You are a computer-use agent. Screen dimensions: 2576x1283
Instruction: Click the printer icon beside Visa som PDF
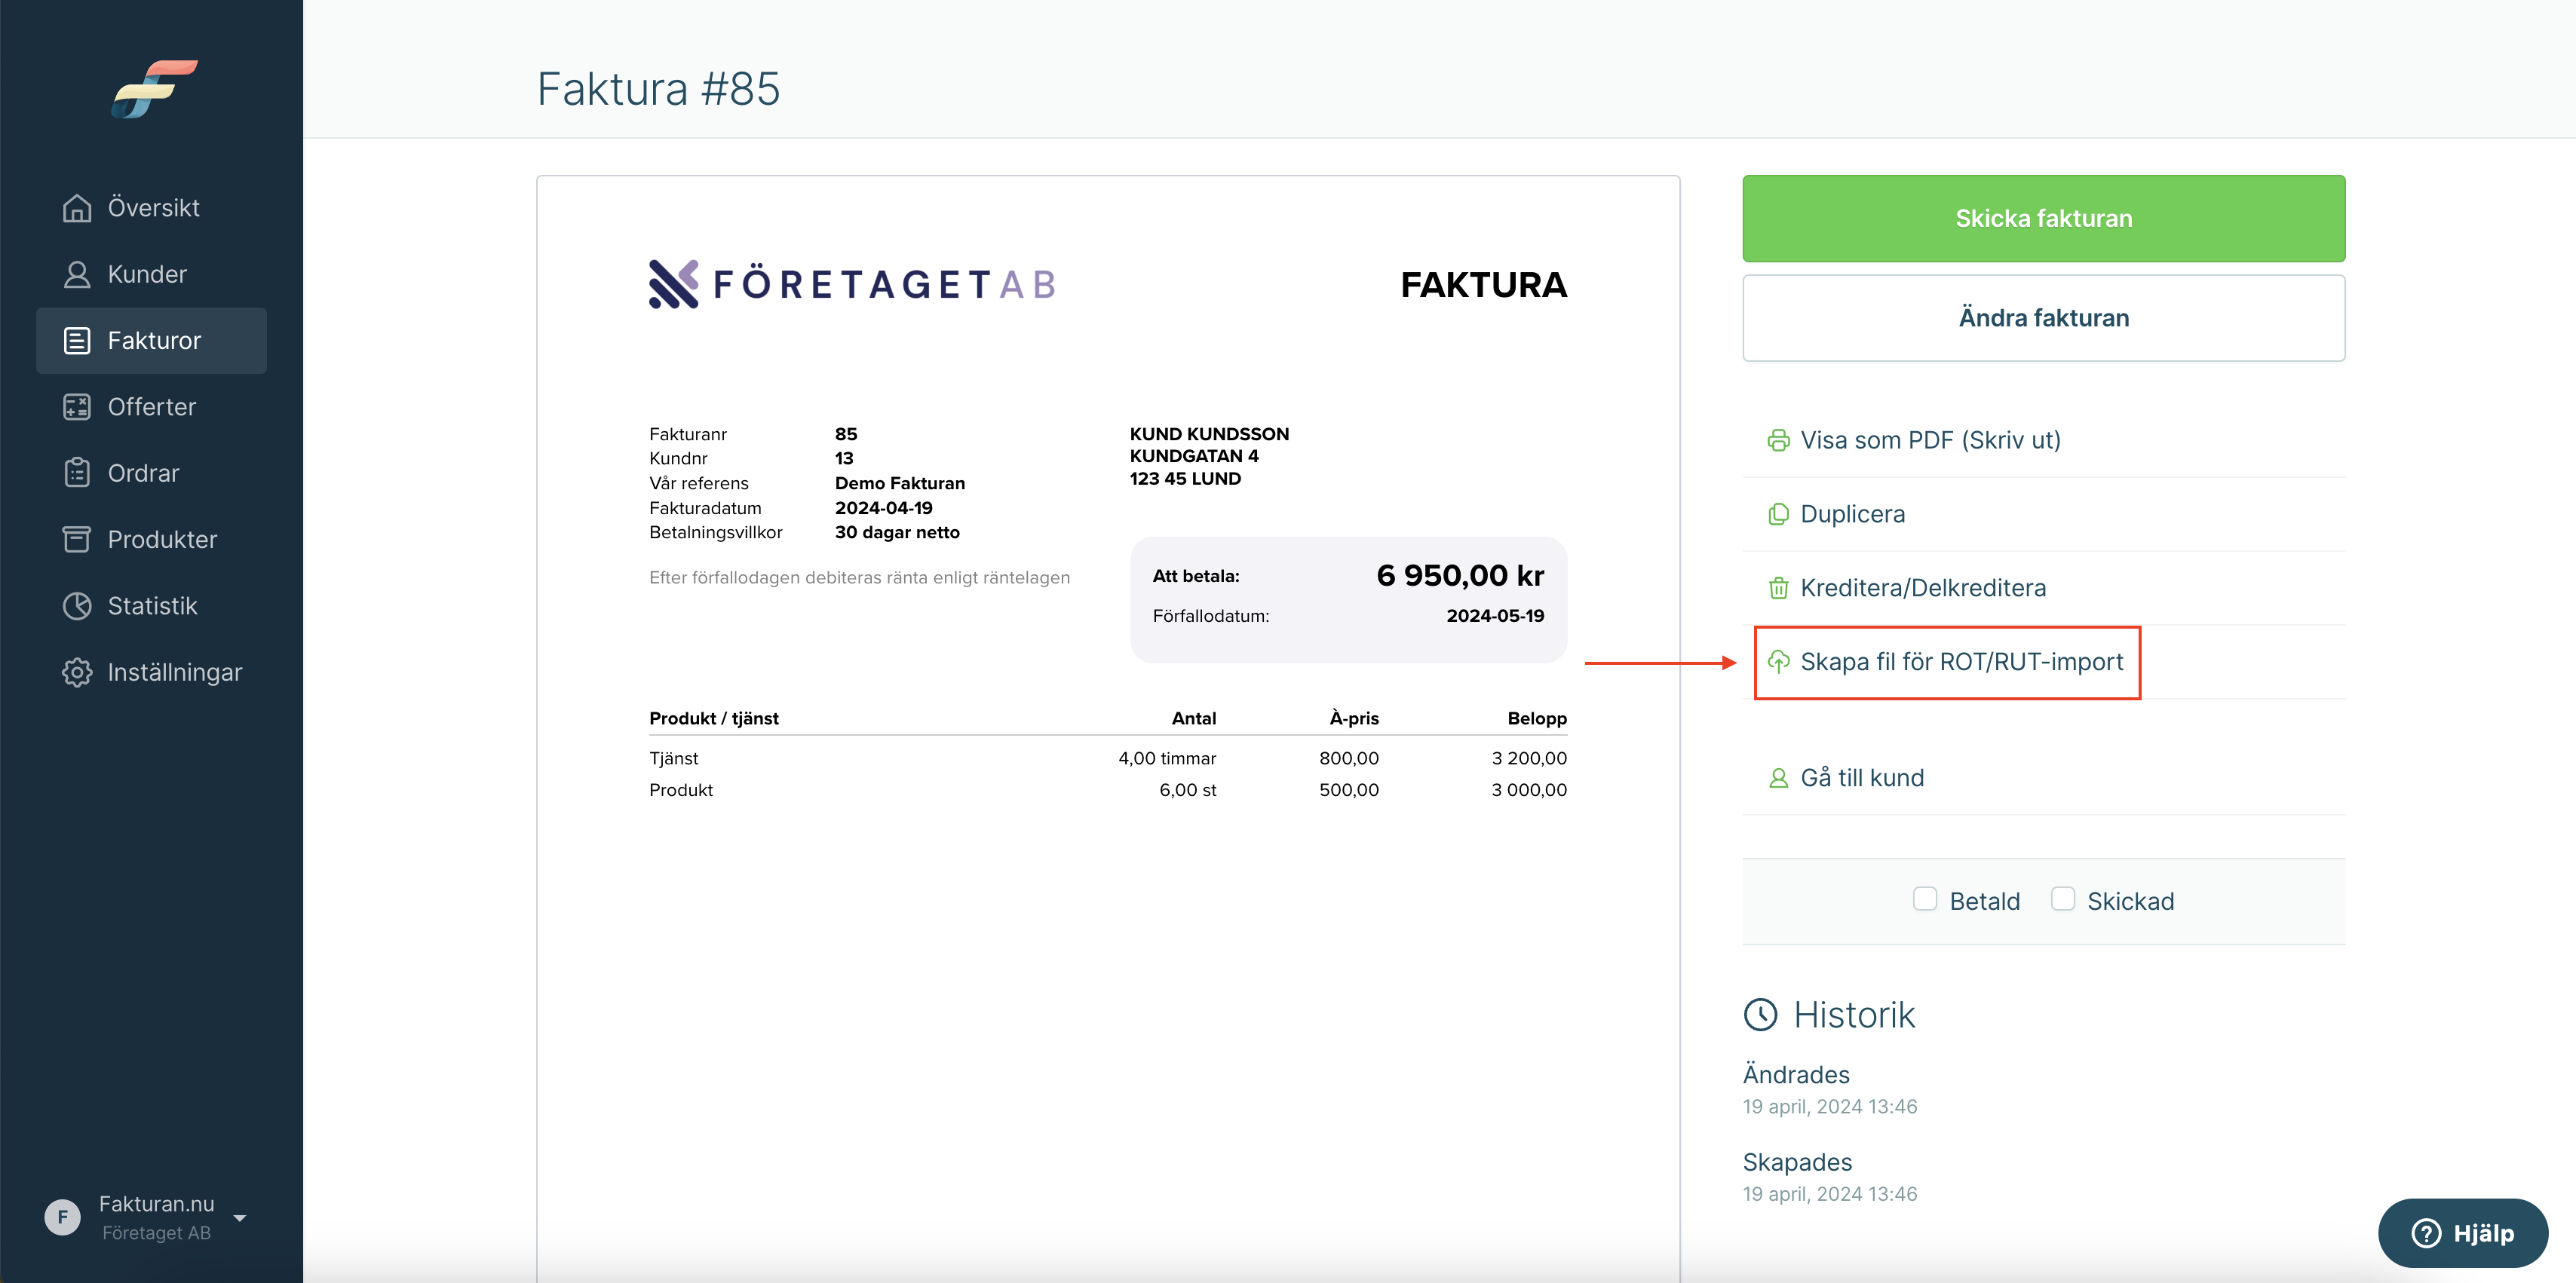(1778, 440)
